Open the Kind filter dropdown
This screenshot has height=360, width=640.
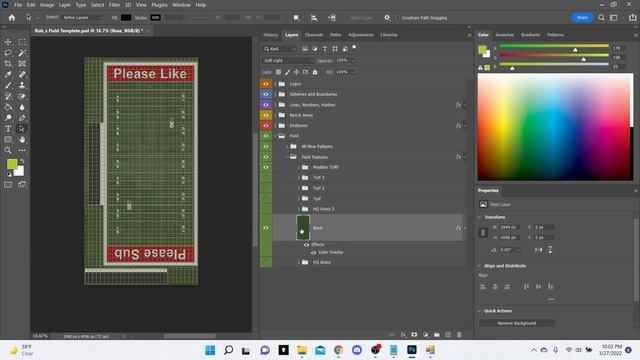click(280, 49)
